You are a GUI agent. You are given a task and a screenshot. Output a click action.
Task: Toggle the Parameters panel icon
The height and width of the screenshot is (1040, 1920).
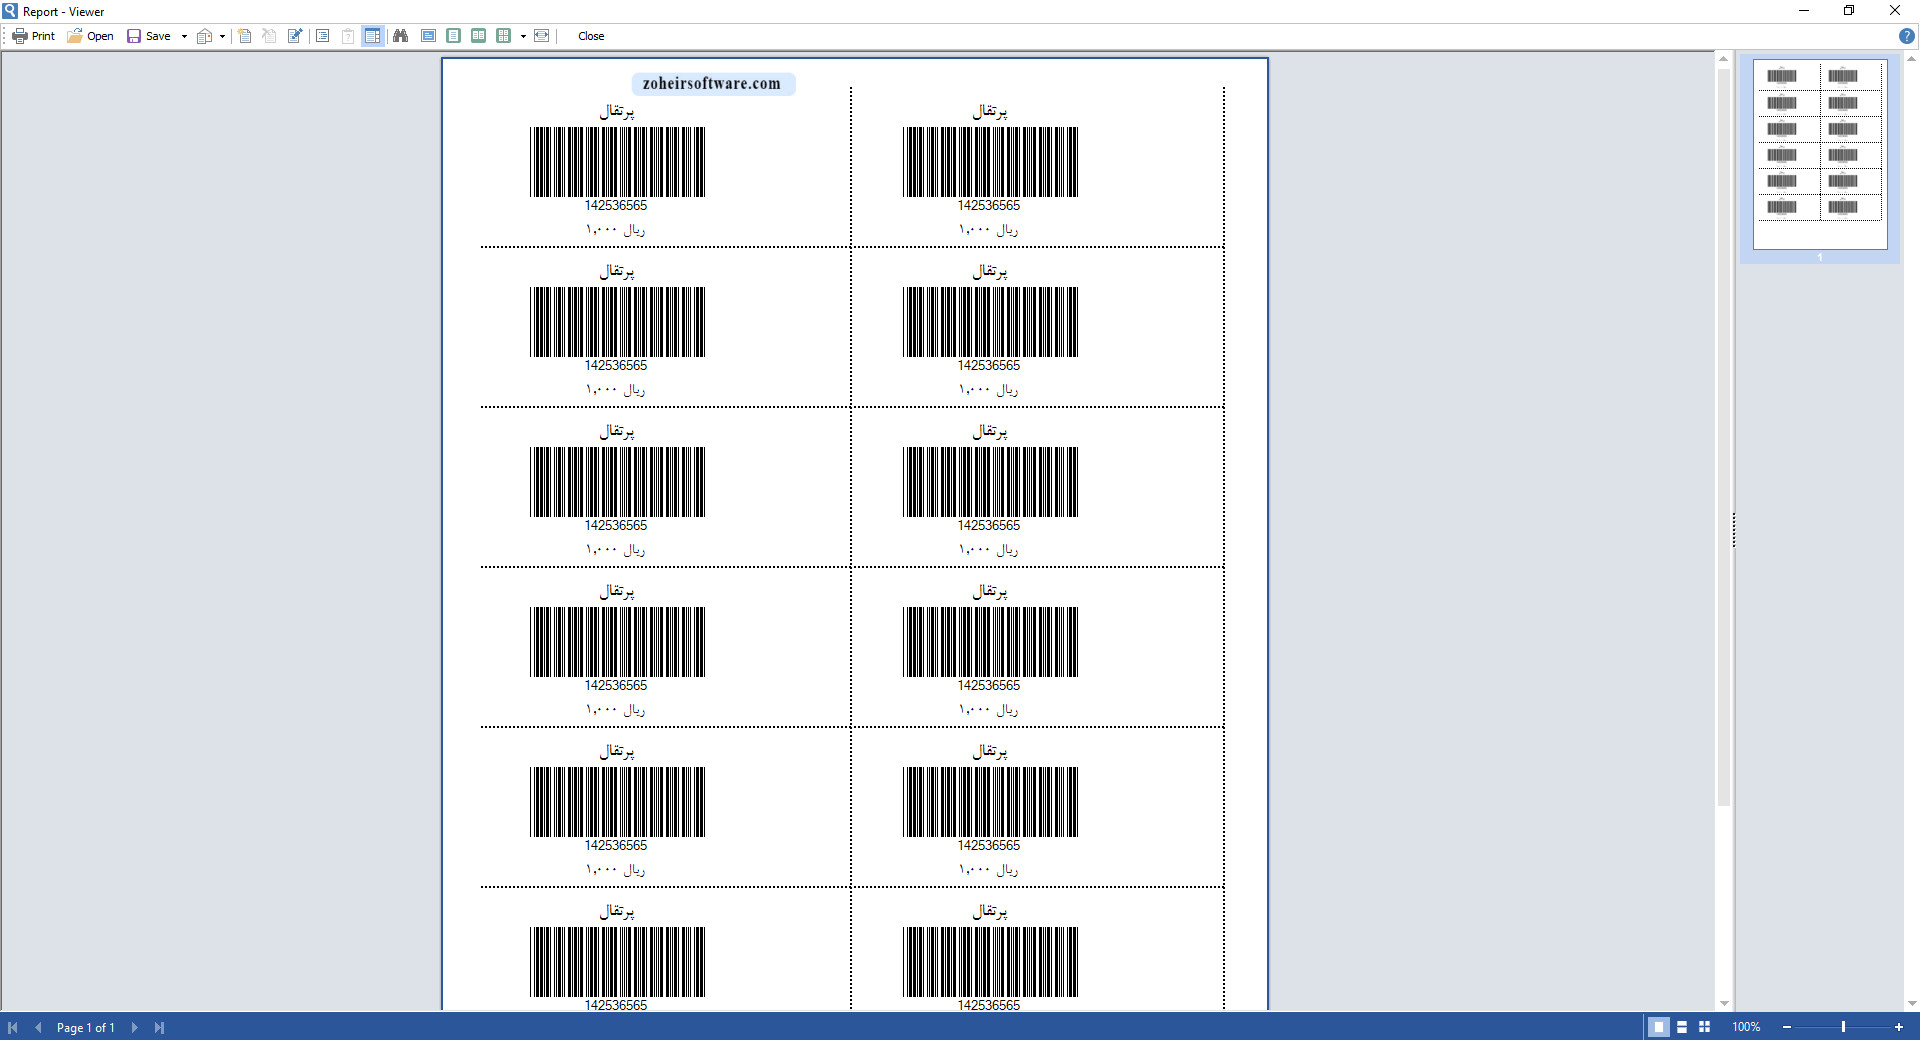click(348, 36)
